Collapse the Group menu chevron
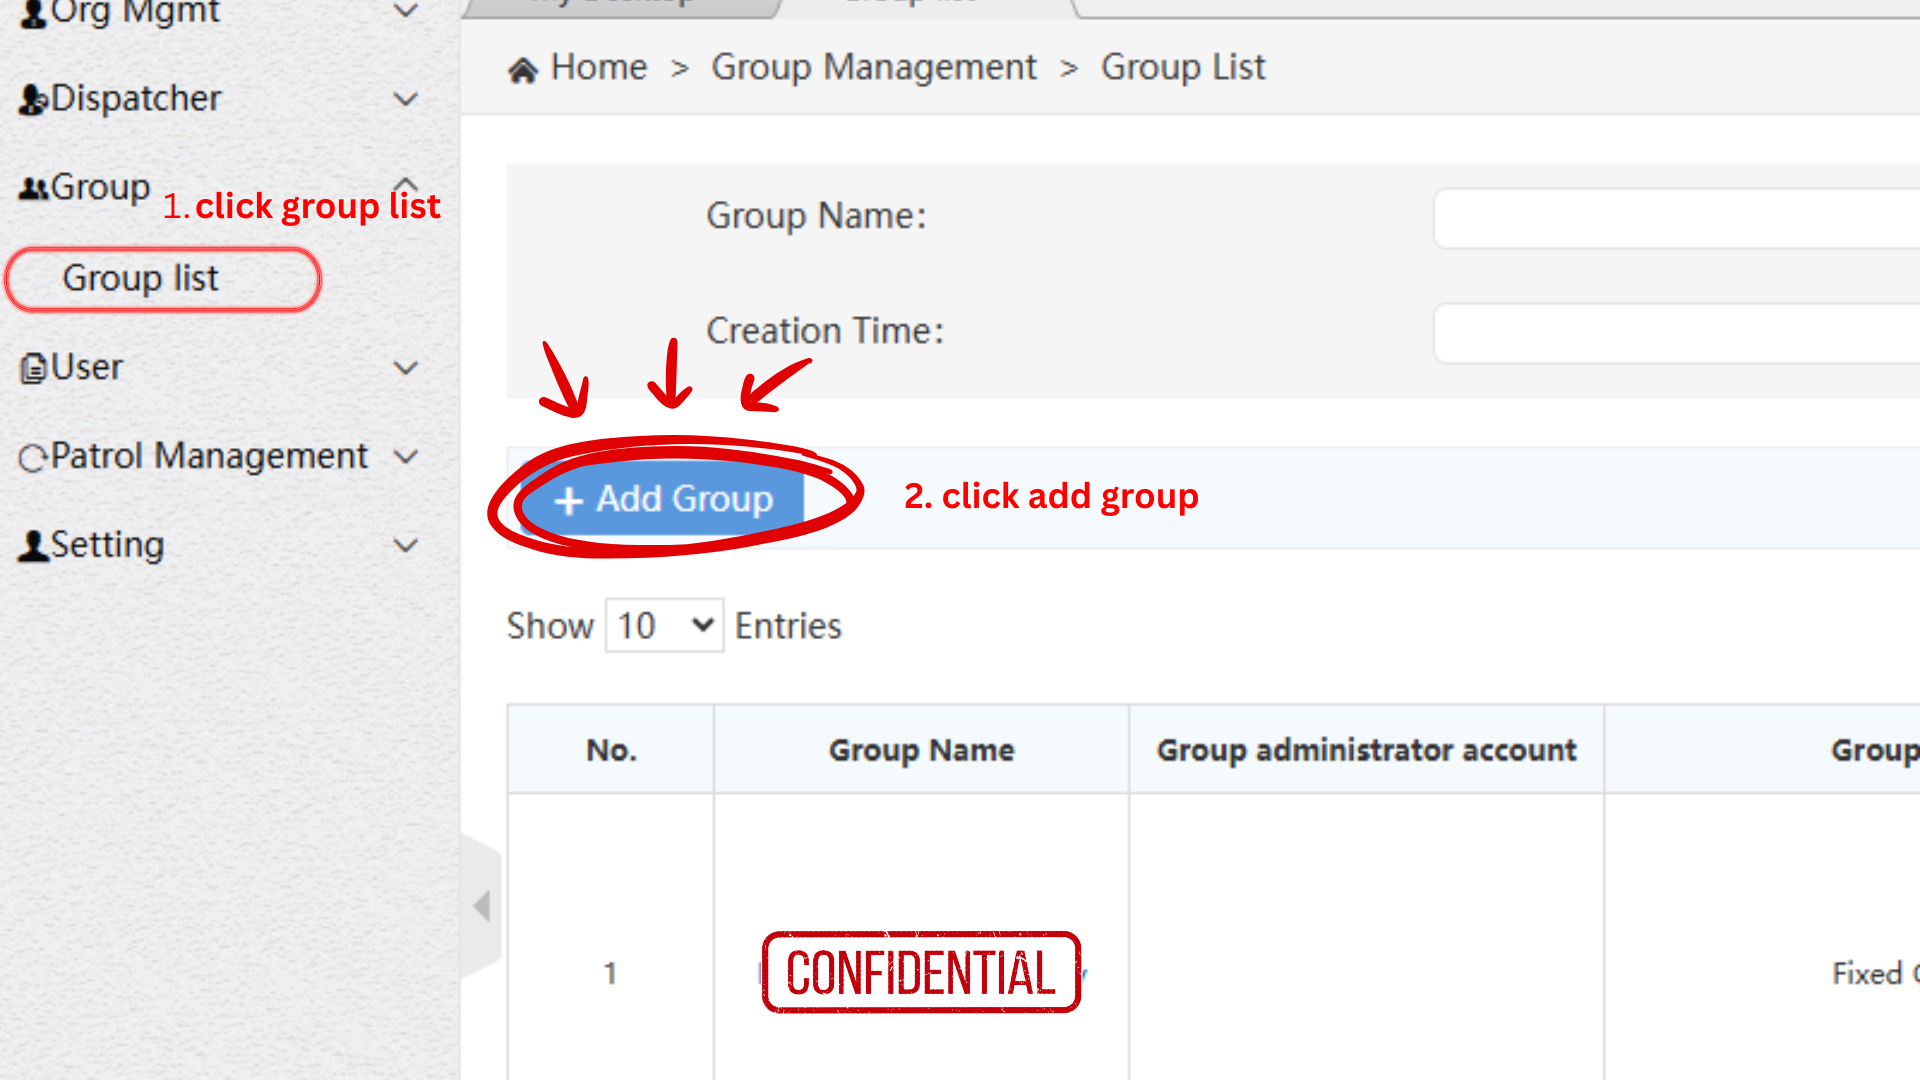Screen dimensions: 1920x1080 click(406, 184)
